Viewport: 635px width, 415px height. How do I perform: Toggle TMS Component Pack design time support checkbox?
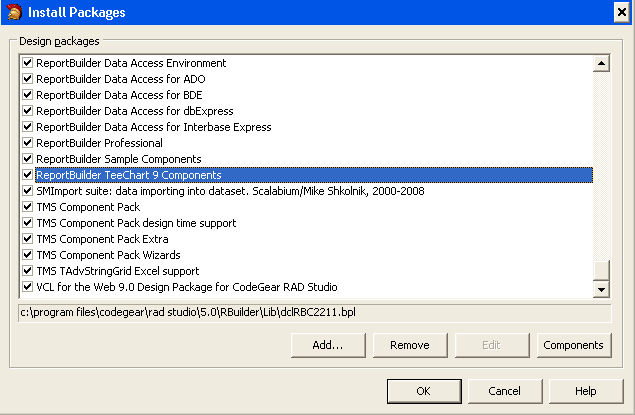point(28,223)
